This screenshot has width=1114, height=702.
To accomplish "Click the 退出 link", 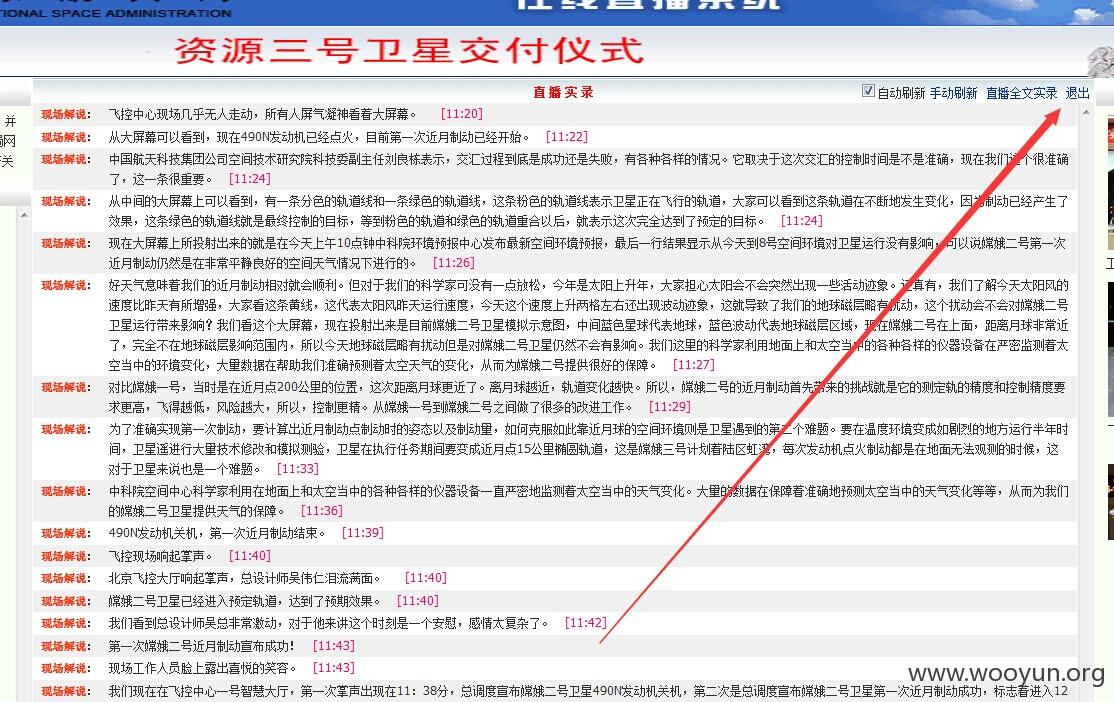I will (x=1077, y=93).
